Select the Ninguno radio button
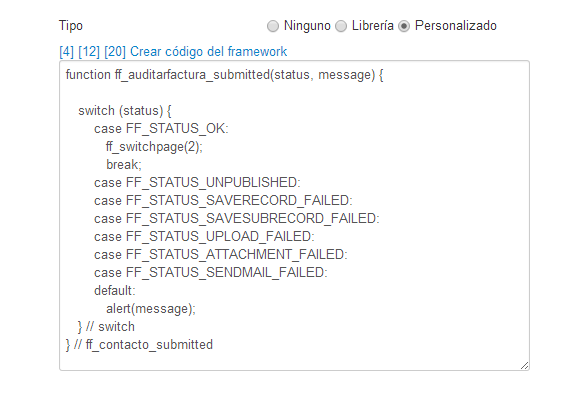Screen dimensions: 577x394 [273, 26]
